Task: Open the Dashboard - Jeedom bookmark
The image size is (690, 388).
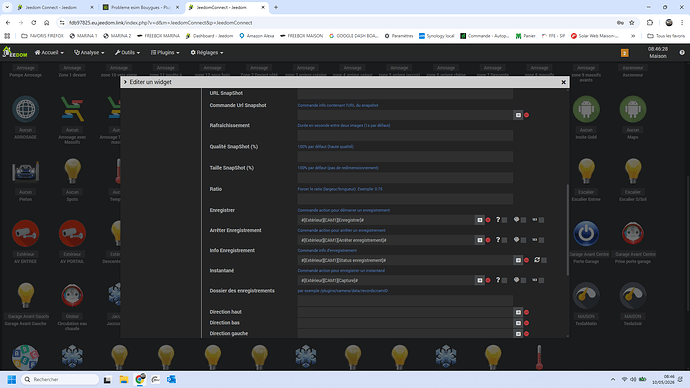Action: point(209,36)
